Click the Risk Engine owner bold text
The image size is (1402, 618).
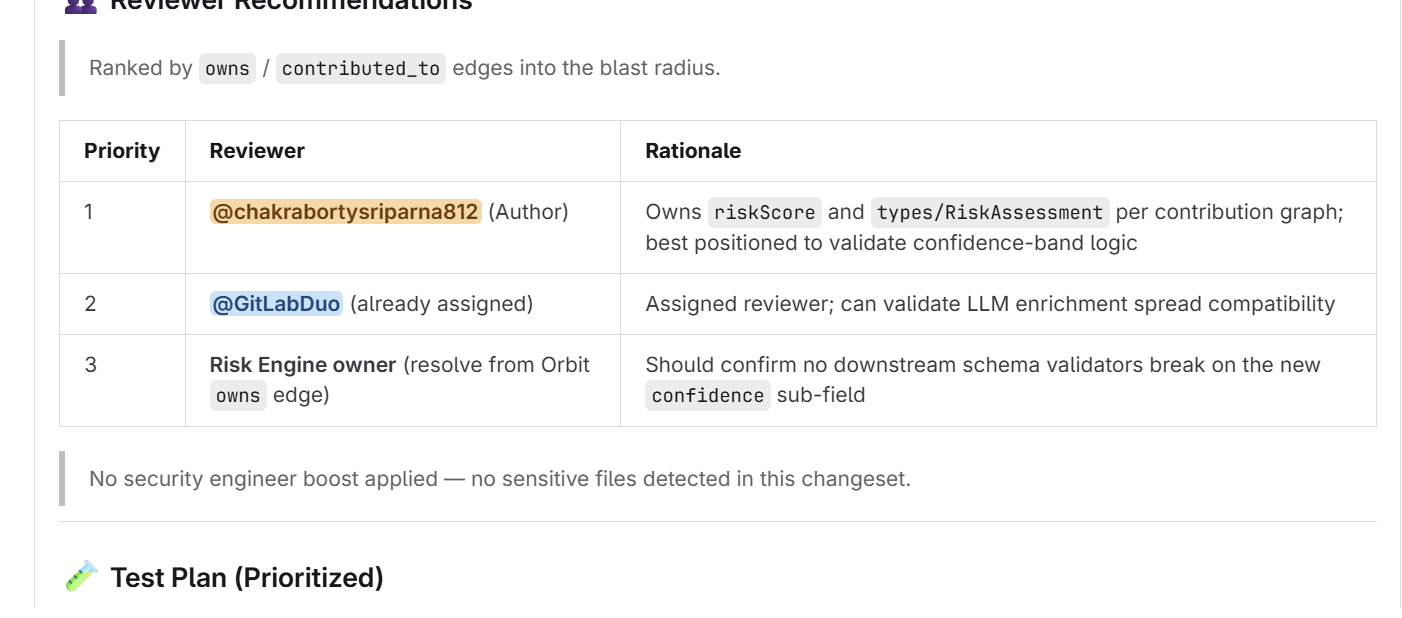pyautogui.click(x=303, y=365)
